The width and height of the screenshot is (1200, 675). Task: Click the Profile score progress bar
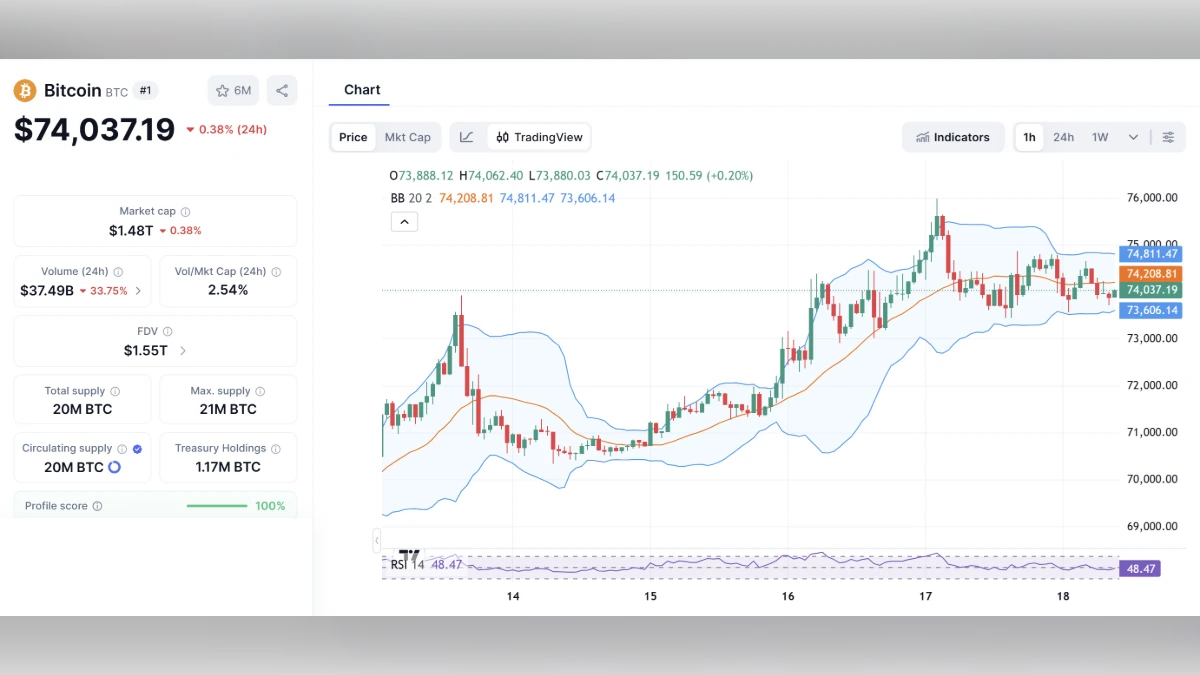click(217, 505)
